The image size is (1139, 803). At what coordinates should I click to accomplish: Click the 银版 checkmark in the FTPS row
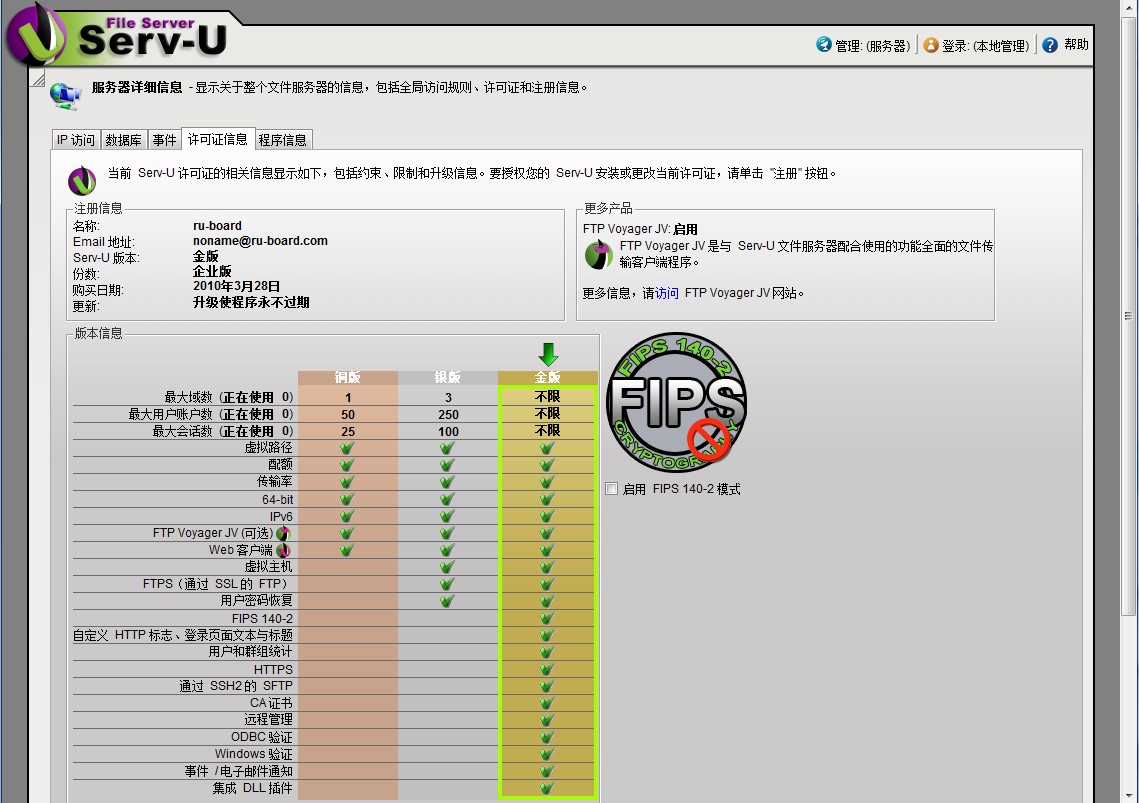tap(447, 584)
